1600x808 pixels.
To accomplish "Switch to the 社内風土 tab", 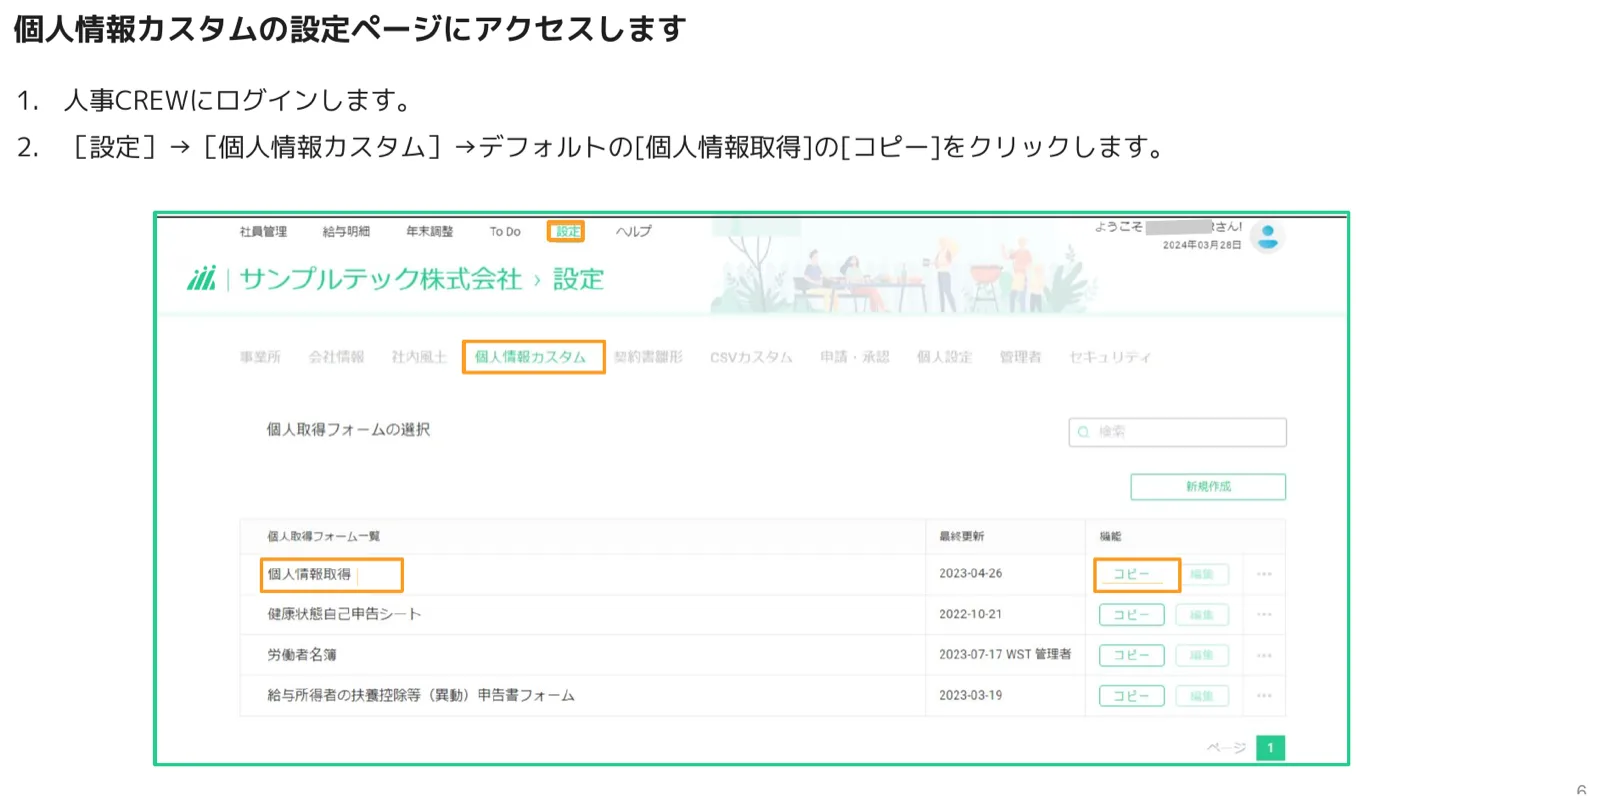I will coord(419,357).
